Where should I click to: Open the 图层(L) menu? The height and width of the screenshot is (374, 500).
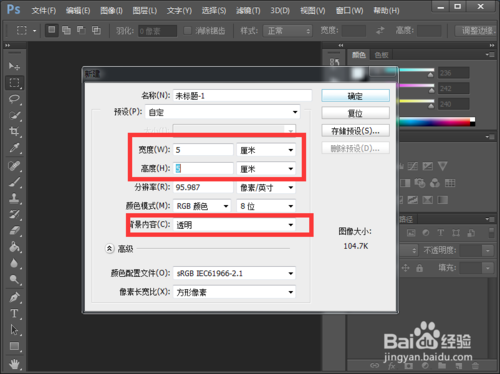[x=145, y=11]
